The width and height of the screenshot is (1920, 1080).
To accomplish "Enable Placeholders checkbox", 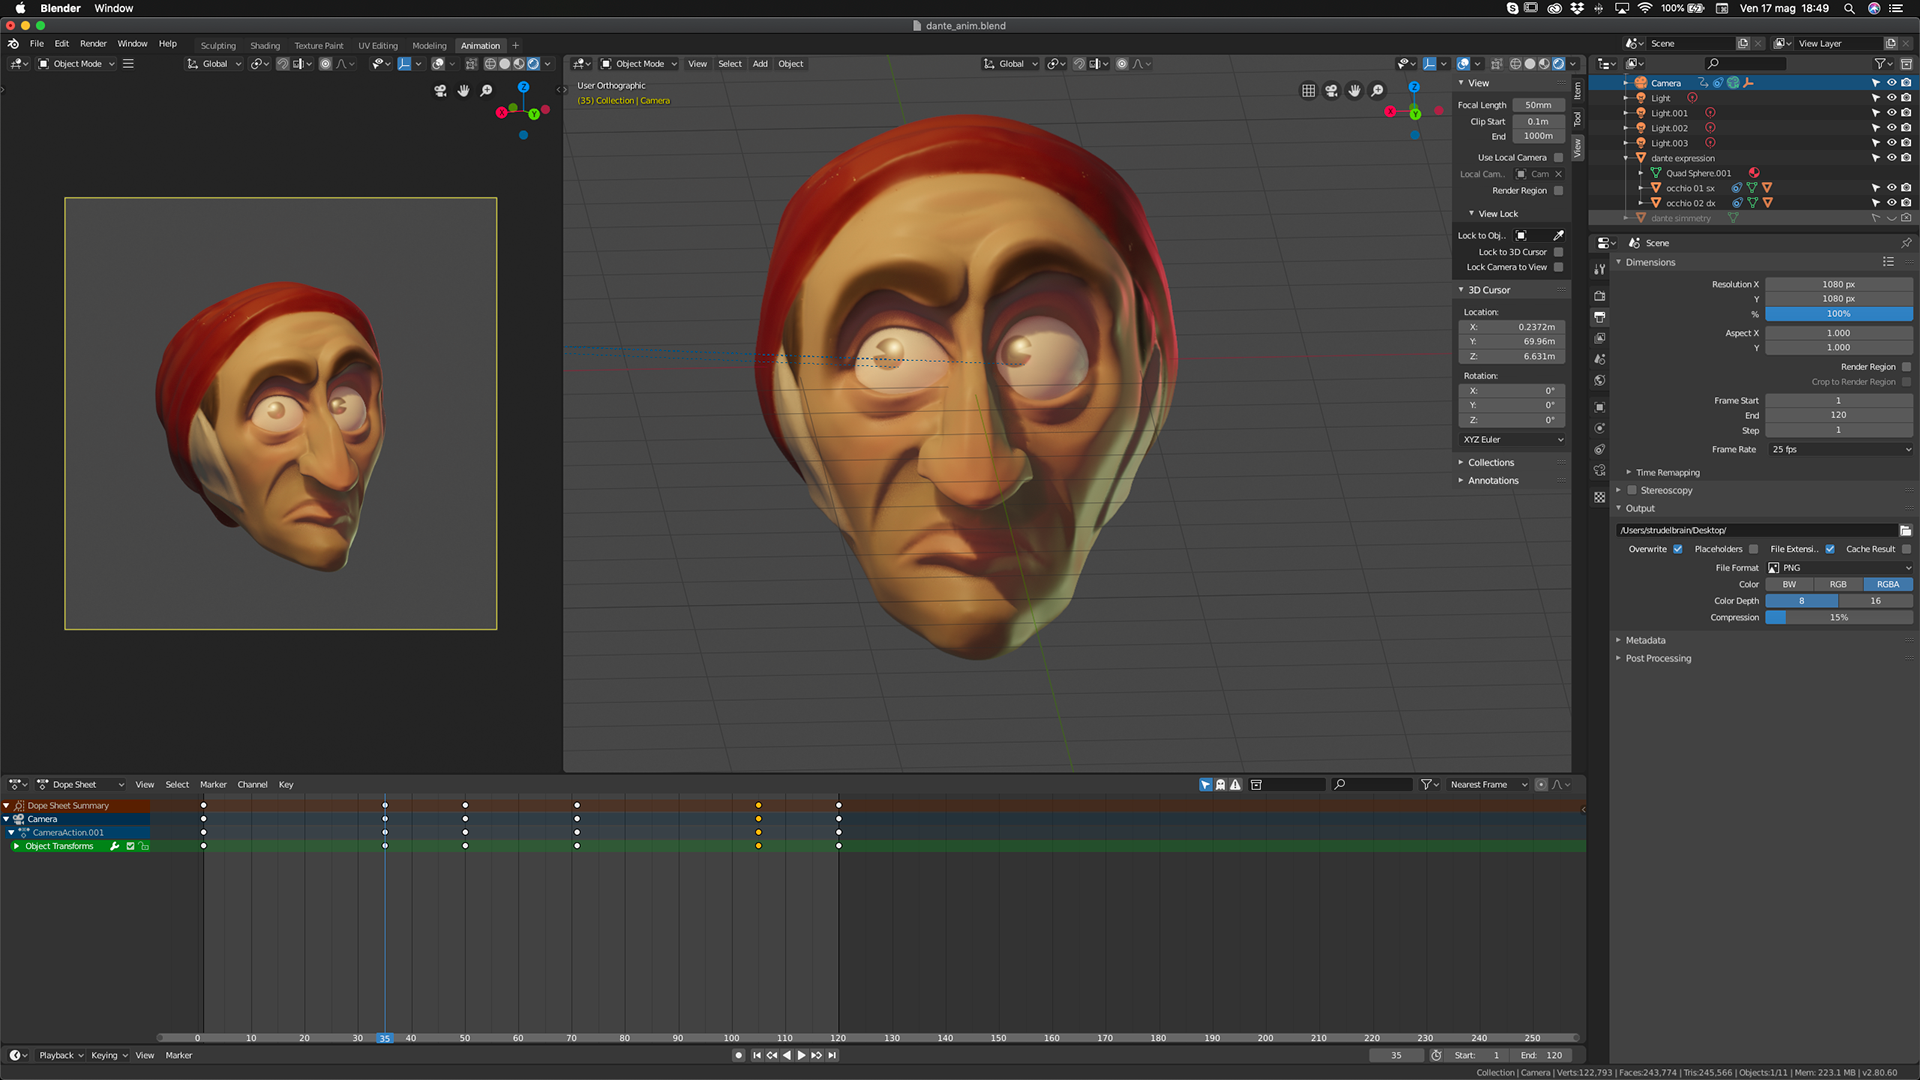I will 1753,549.
